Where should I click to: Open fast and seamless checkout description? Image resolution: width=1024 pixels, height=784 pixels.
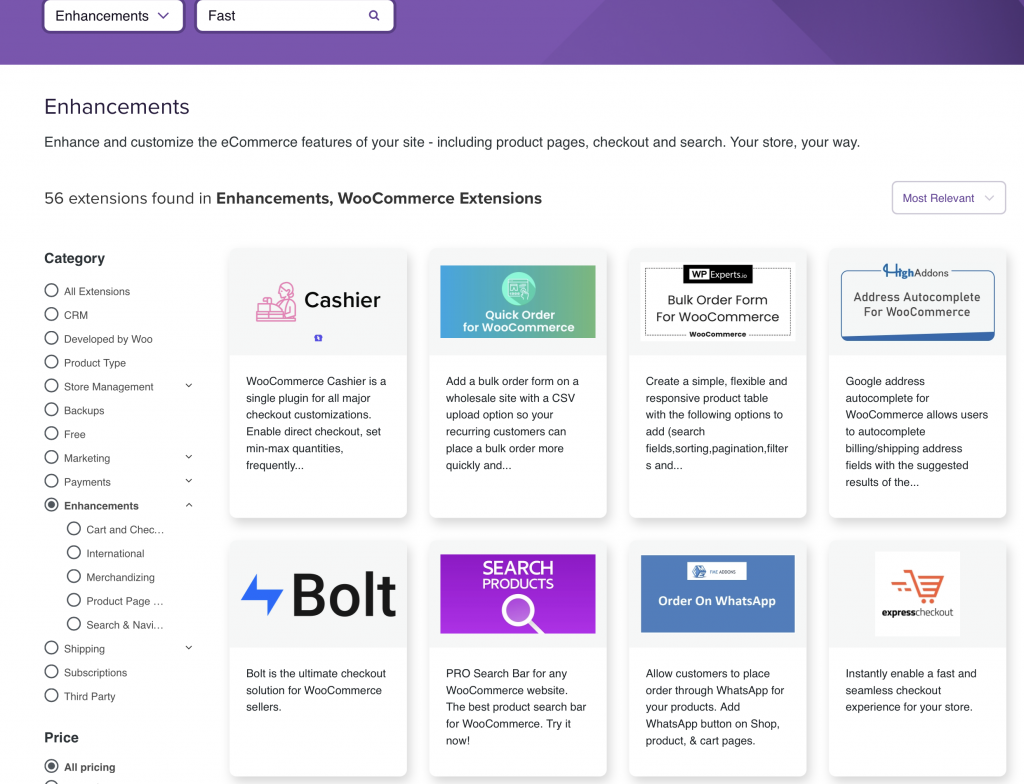tap(911, 690)
